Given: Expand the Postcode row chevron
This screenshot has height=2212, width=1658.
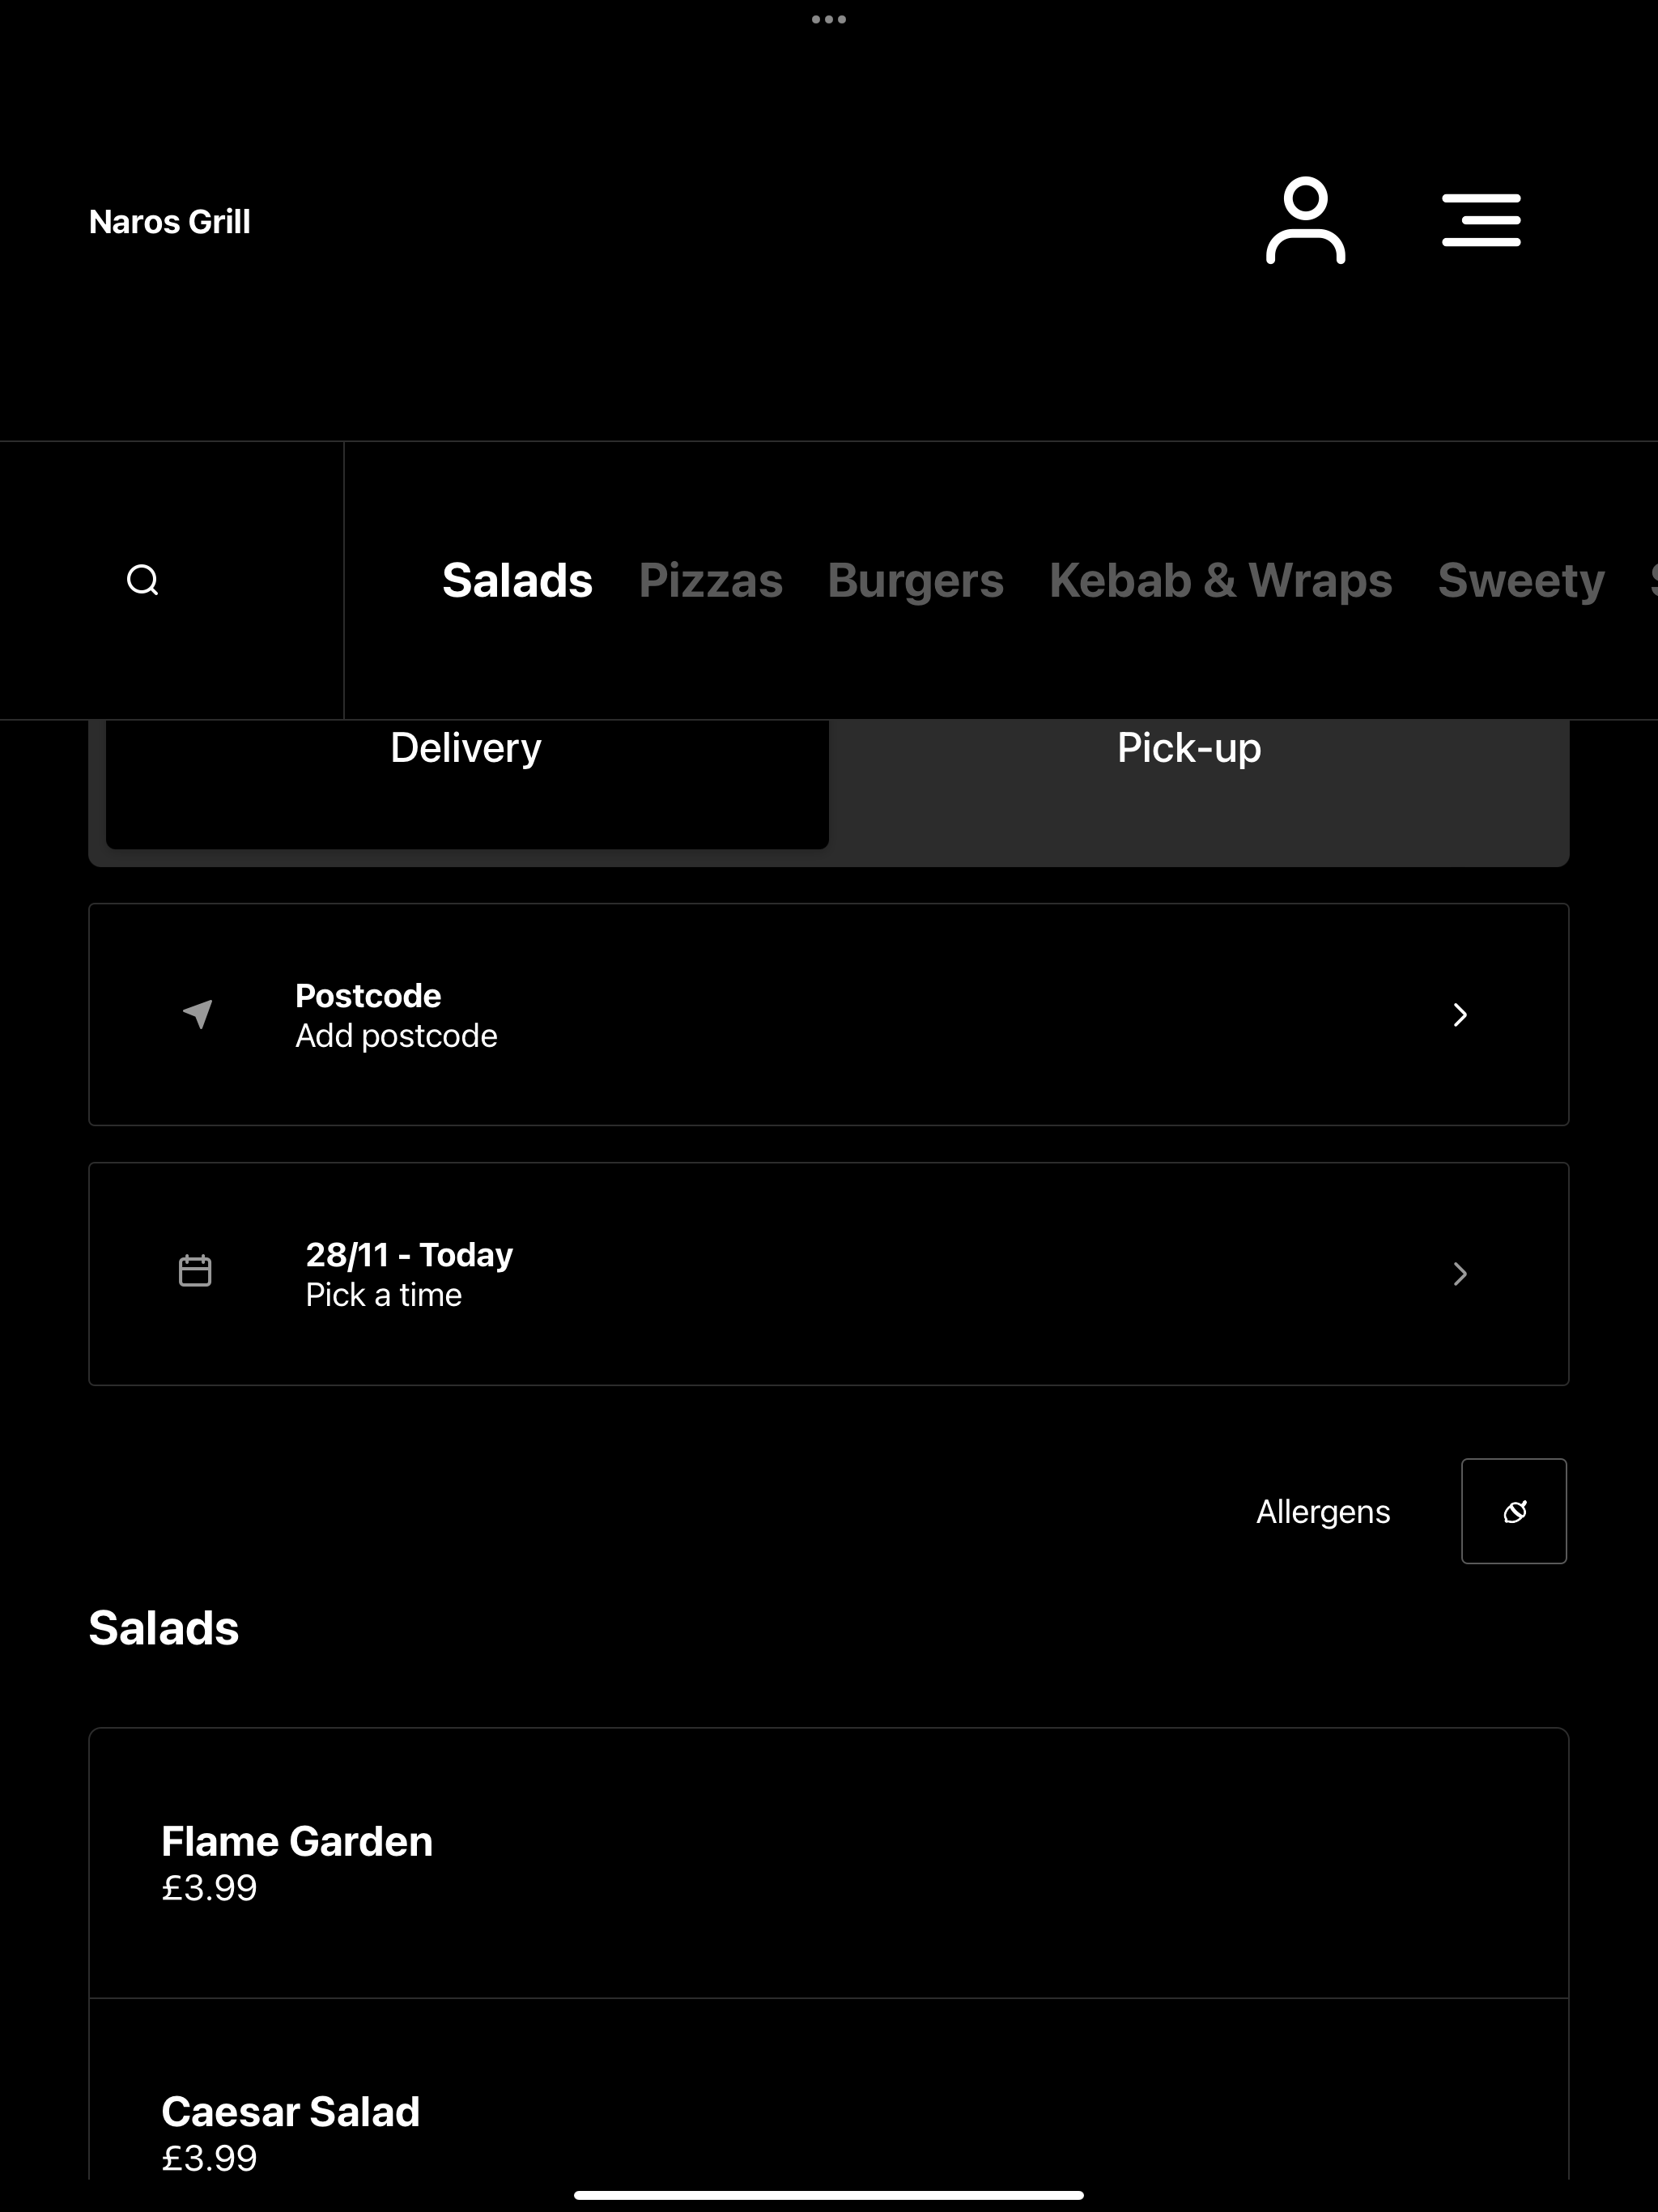Looking at the screenshot, I should point(1460,1015).
